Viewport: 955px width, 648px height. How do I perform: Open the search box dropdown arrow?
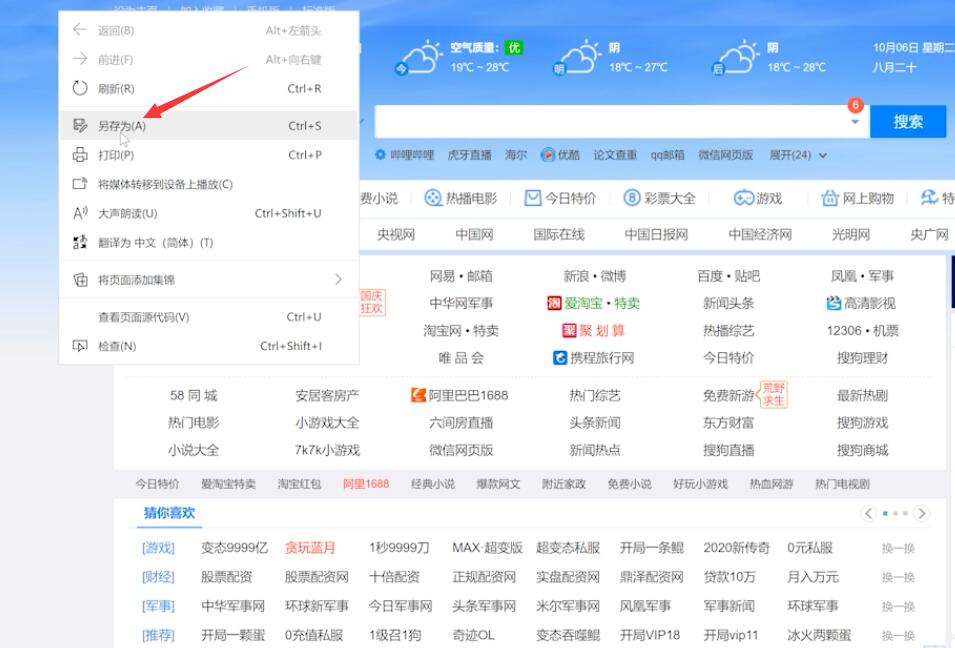click(855, 122)
